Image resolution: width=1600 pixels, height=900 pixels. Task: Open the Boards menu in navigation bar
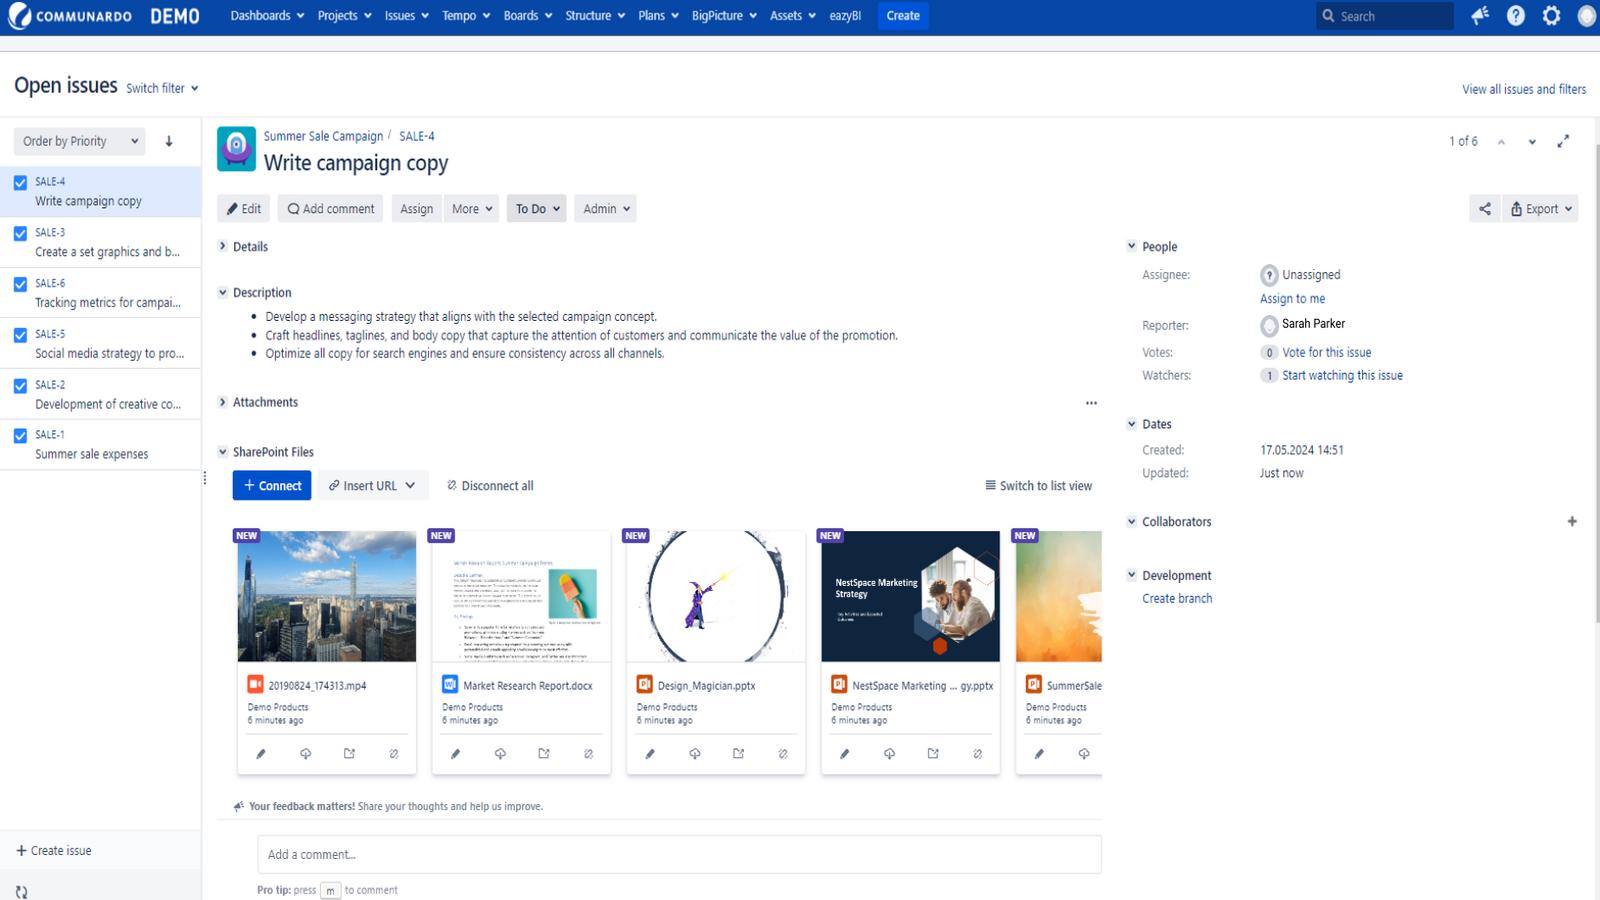[527, 16]
